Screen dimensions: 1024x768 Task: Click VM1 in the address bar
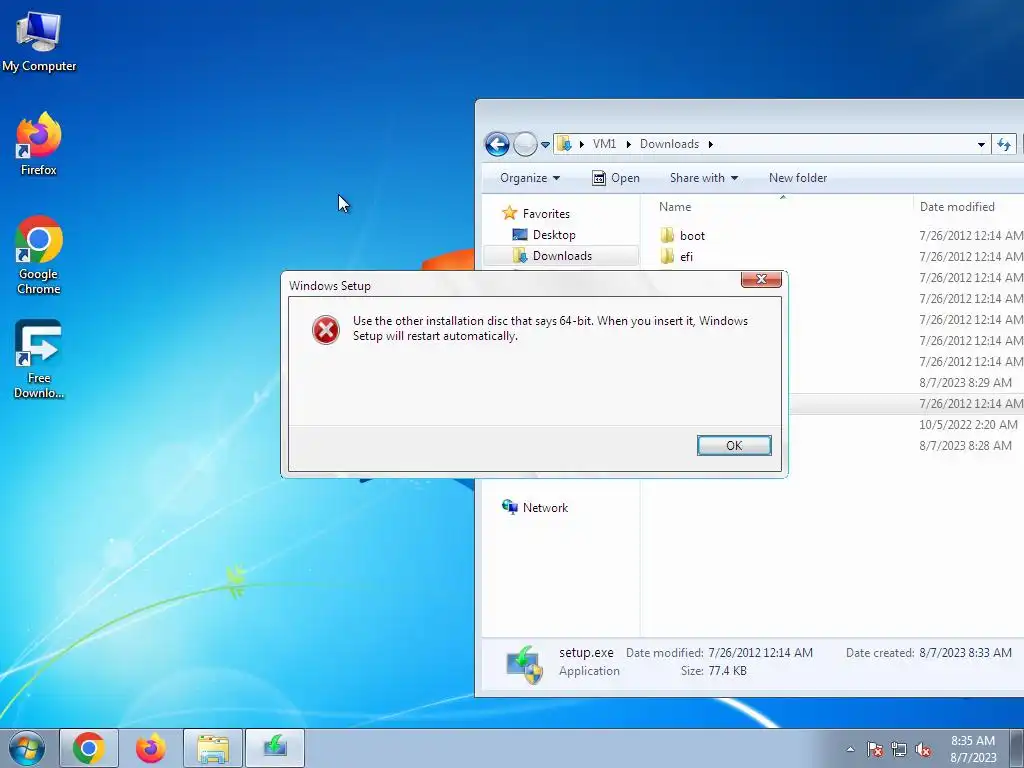tap(605, 144)
